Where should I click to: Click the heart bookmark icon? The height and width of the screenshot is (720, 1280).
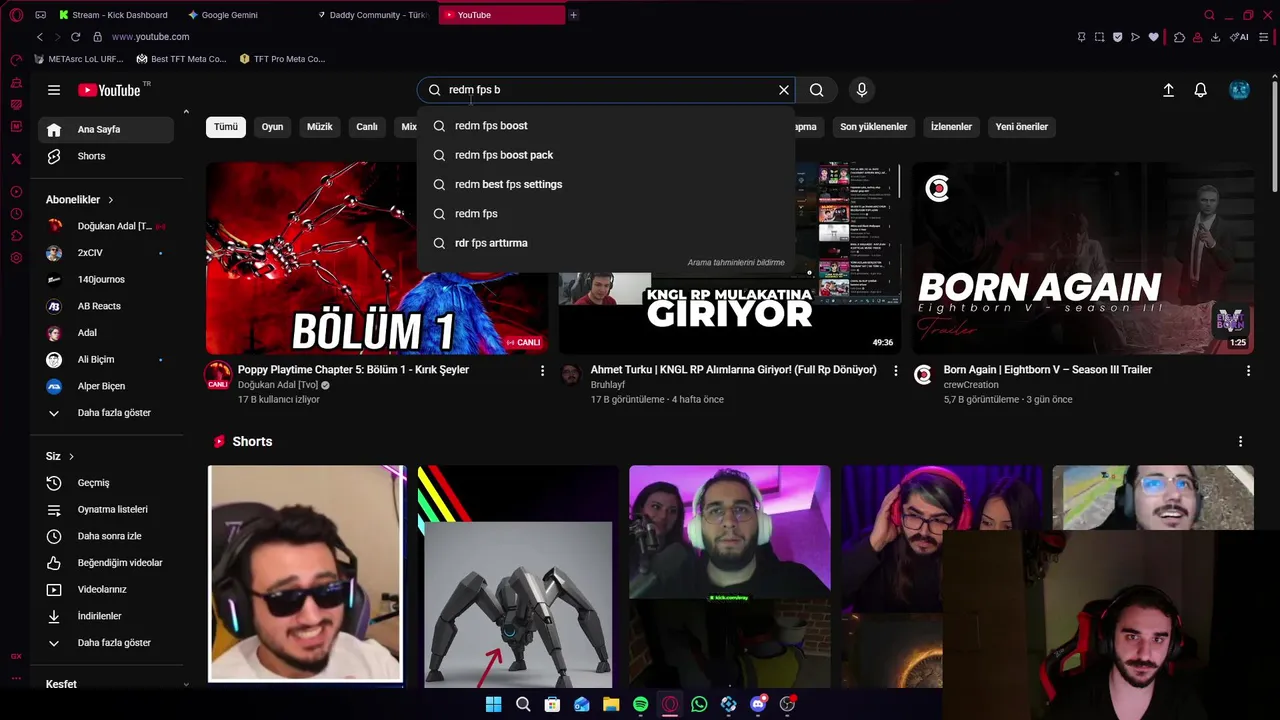[x=1153, y=37]
